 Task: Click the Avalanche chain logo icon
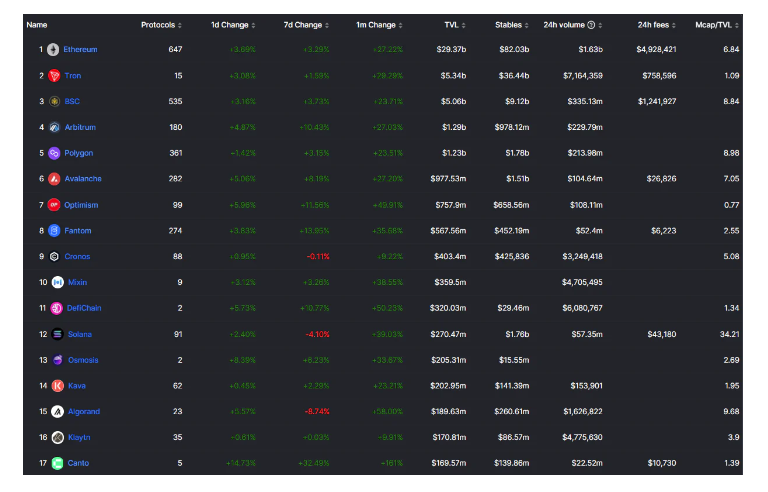pos(54,179)
